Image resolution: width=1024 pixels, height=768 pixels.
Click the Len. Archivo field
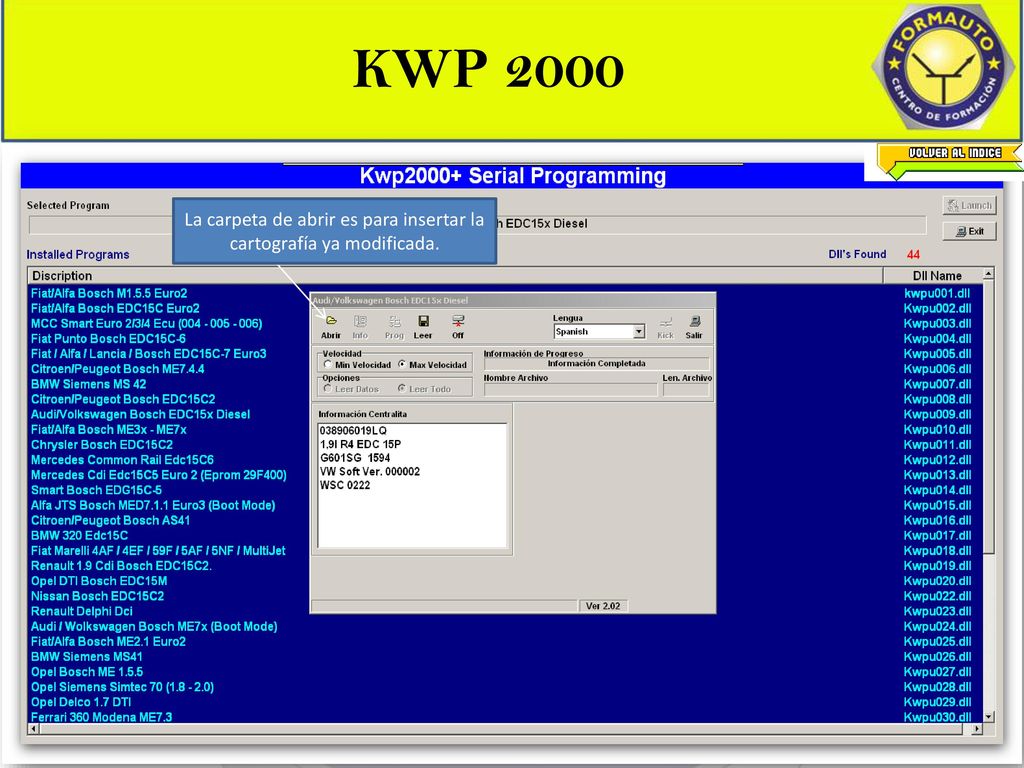[x=686, y=390]
